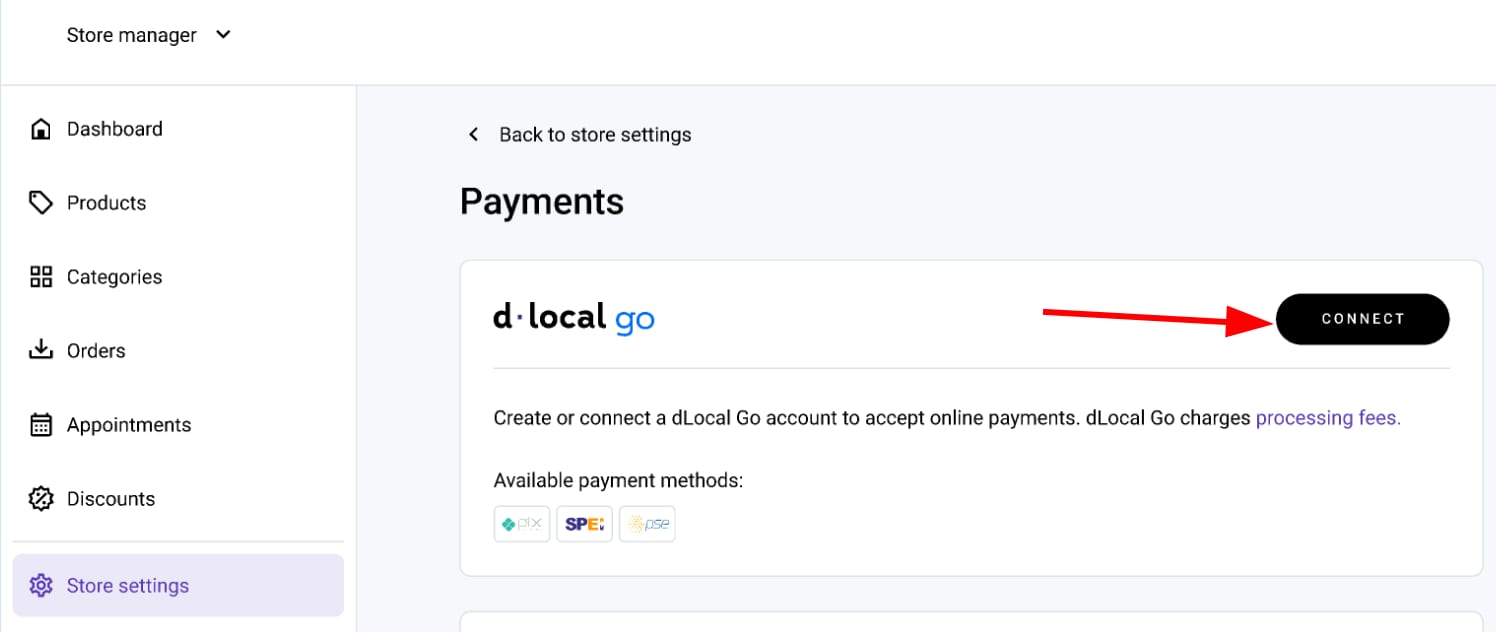1496x632 pixels.
Task: Click the back chevron arrow icon
Action: (474, 135)
